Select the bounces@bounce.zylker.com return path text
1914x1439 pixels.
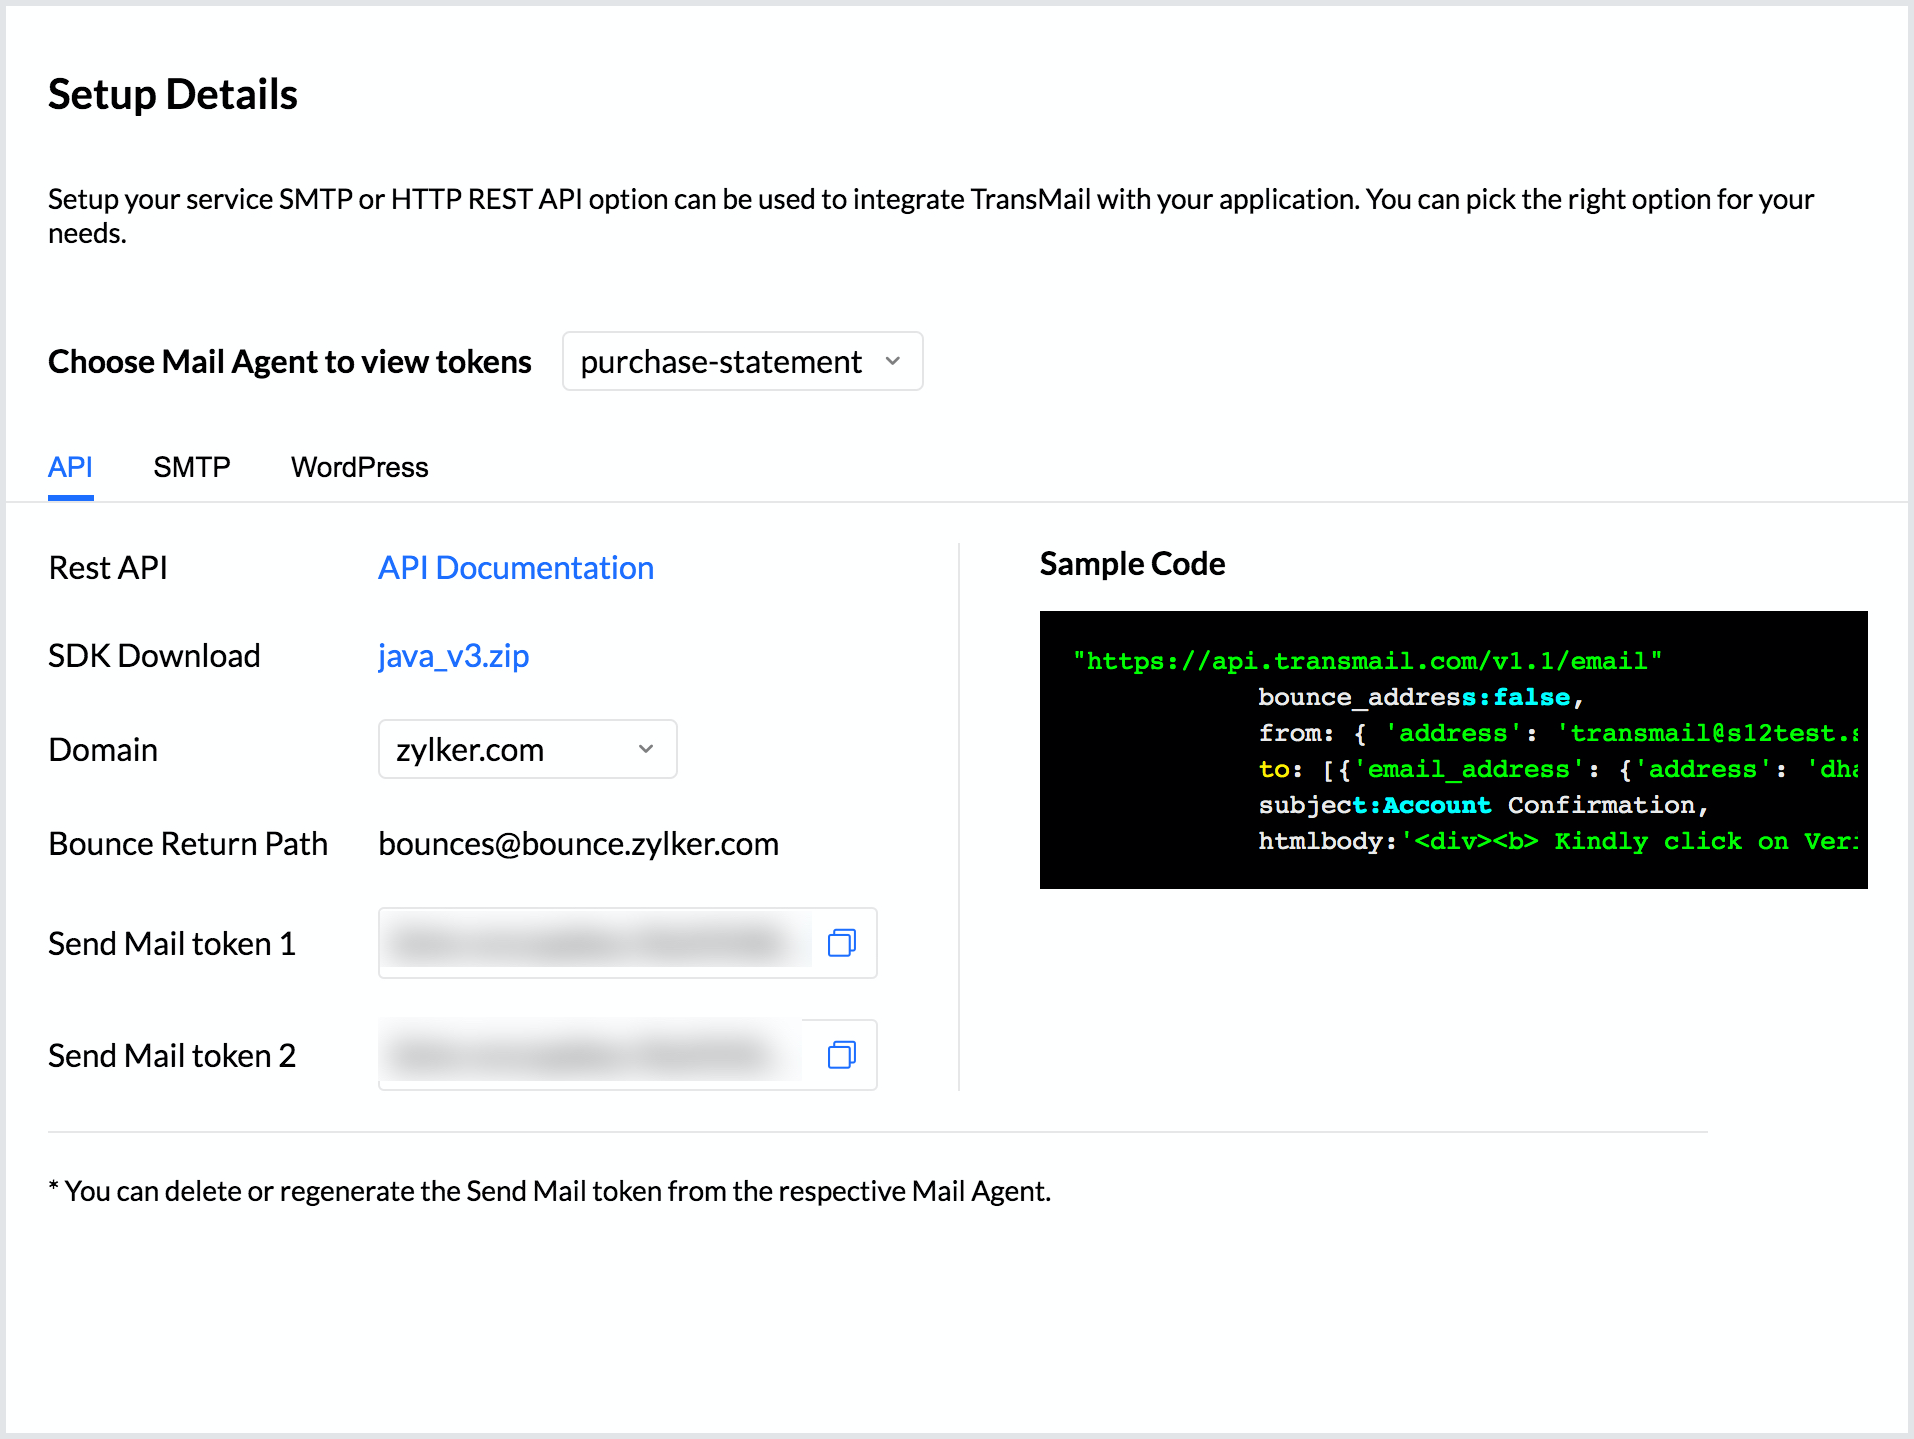(x=578, y=844)
